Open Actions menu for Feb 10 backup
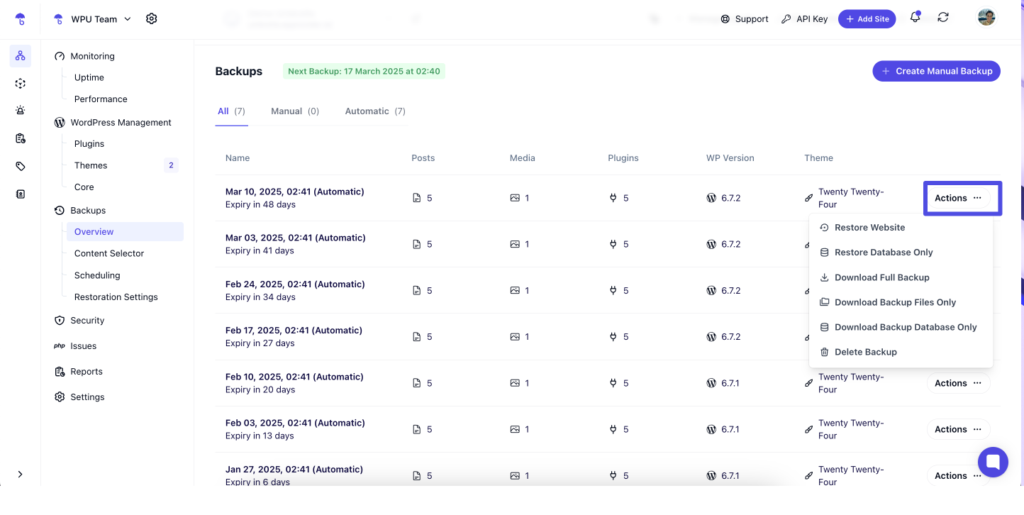This screenshot has height=515, width=1024. pos(958,383)
